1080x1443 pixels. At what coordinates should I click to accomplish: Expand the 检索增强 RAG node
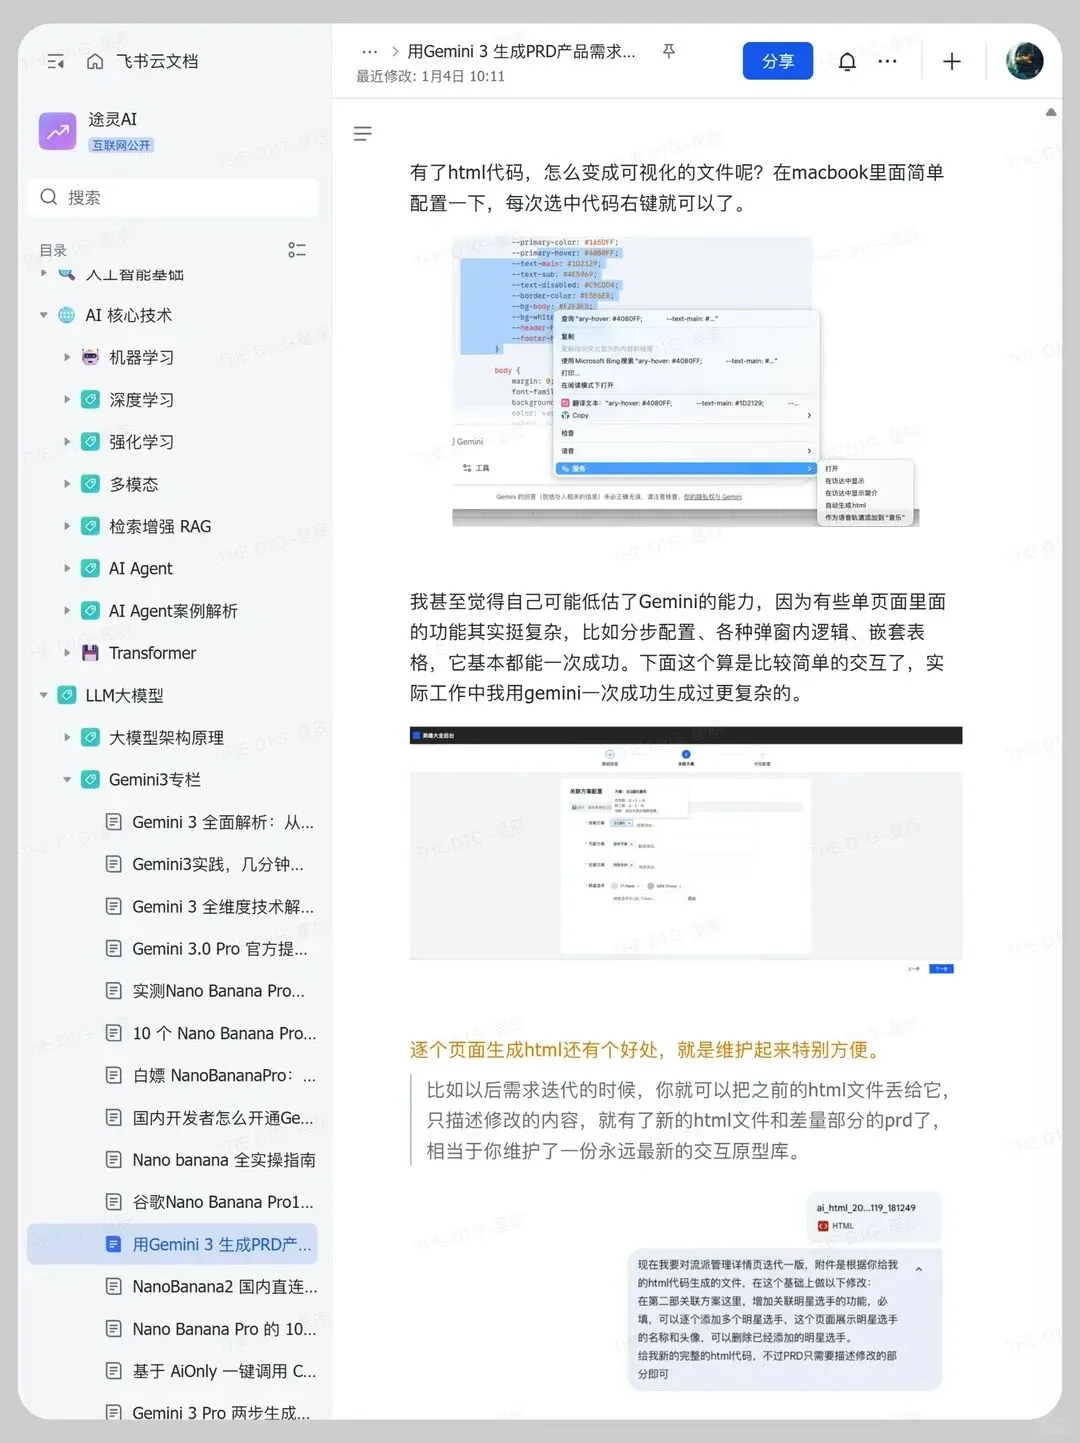pos(67,526)
